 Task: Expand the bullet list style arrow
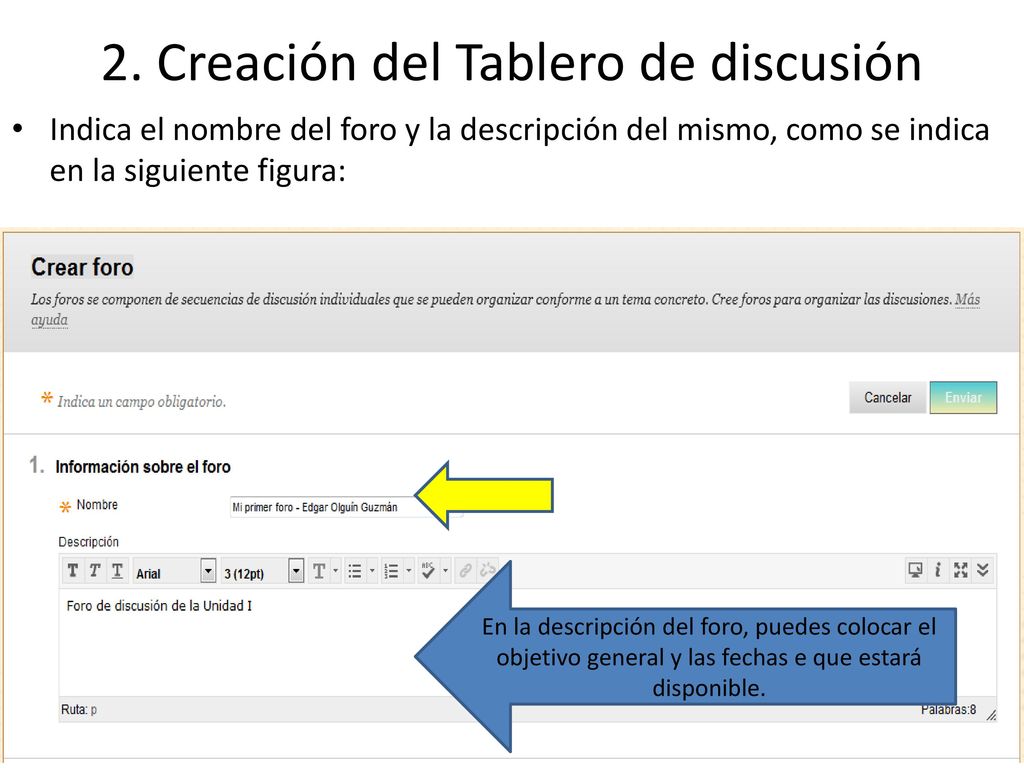pyautogui.click(x=372, y=571)
